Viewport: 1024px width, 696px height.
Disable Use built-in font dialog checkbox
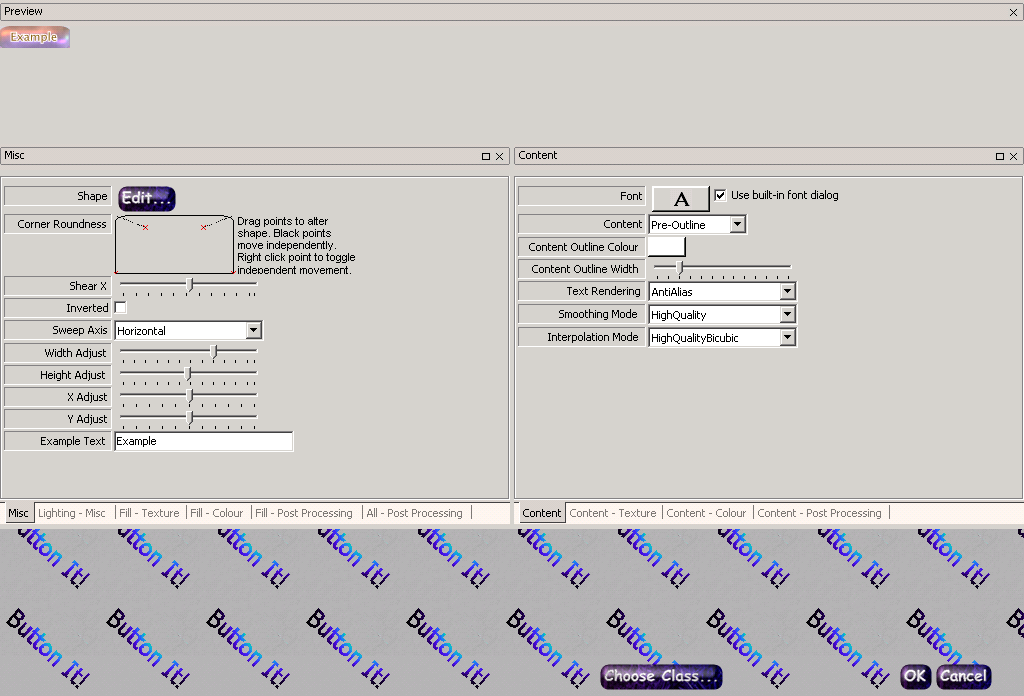(720, 196)
